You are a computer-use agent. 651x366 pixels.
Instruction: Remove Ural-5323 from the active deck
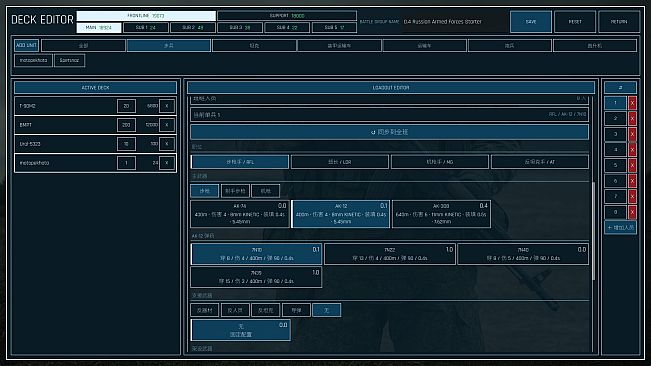tap(167, 144)
